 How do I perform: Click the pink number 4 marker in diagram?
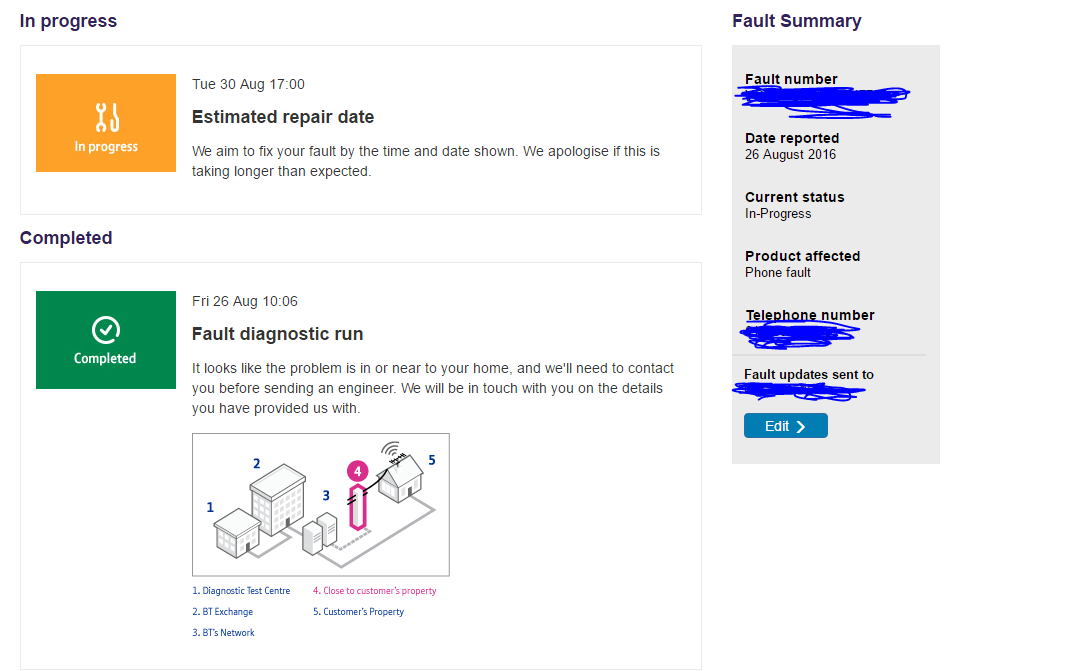point(358,471)
